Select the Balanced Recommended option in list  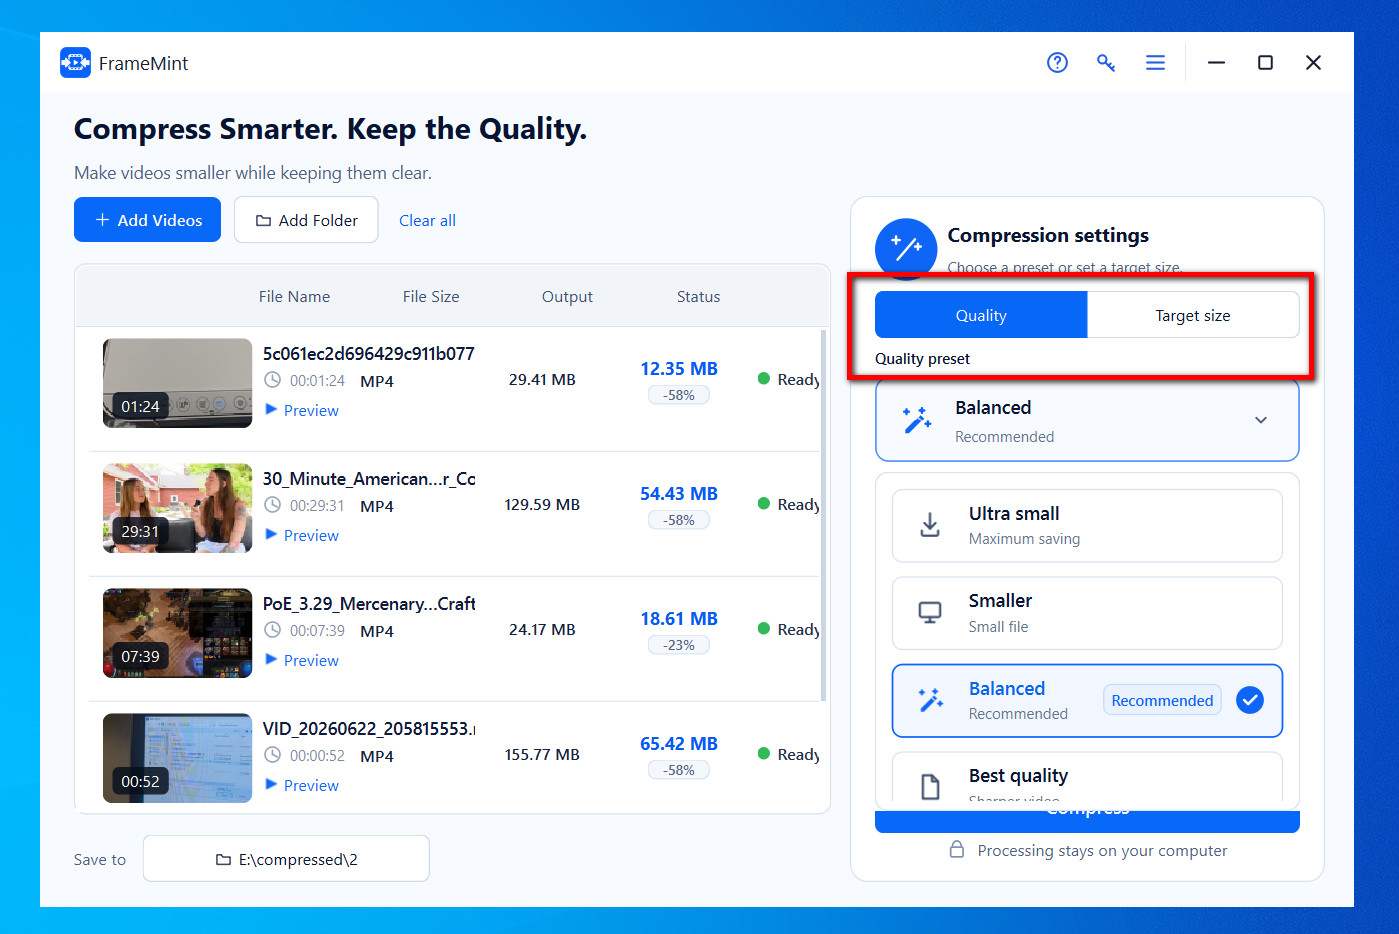tap(1087, 701)
